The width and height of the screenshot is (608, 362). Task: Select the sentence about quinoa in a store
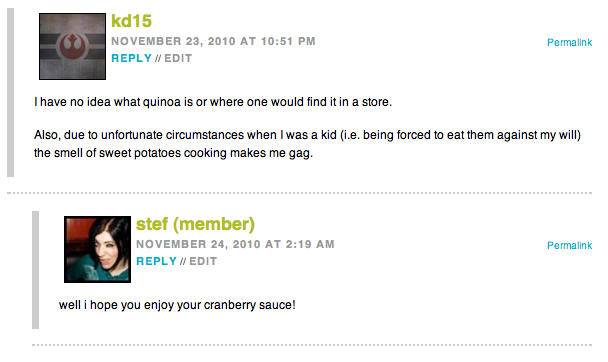(x=213, y=102)
